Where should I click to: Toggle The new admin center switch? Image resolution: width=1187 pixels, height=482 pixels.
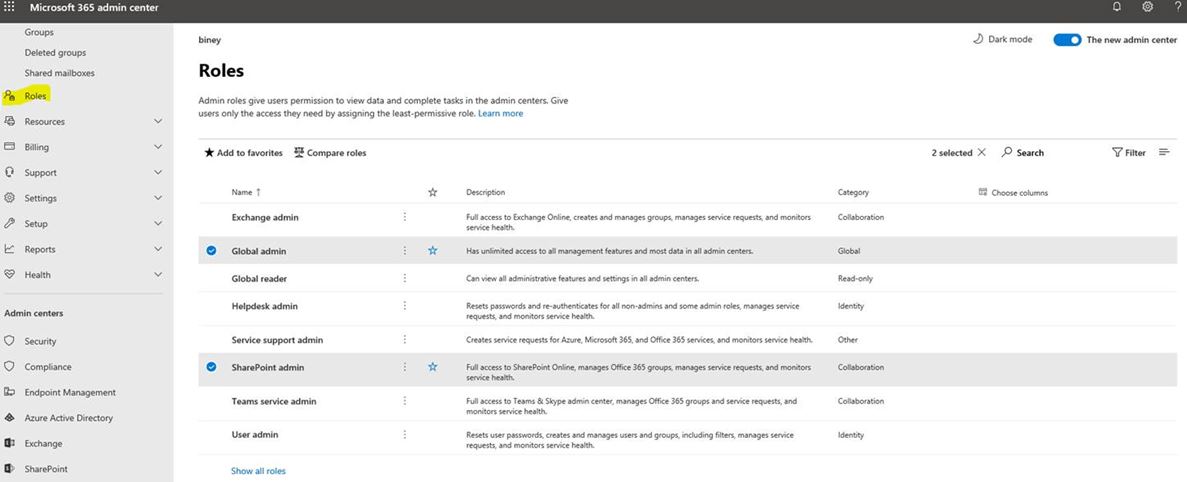point(1067,40)
